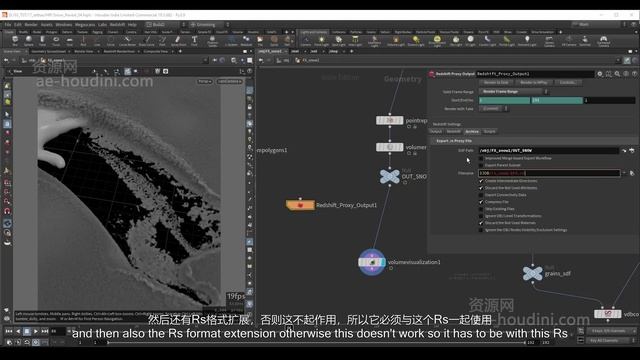Viewport: 640px width, 360px height.
Task: Click the start frame range field
Action: point(504,100)
